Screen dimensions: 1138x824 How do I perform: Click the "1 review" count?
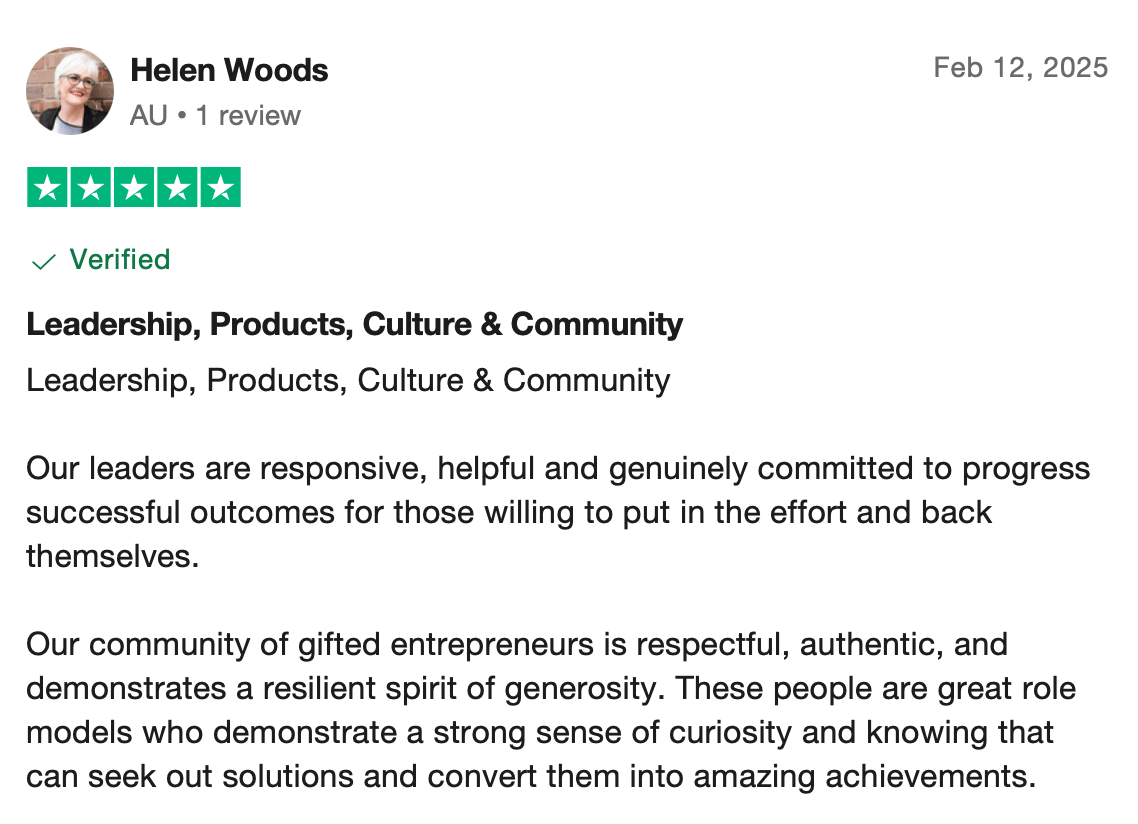[248, 116]
